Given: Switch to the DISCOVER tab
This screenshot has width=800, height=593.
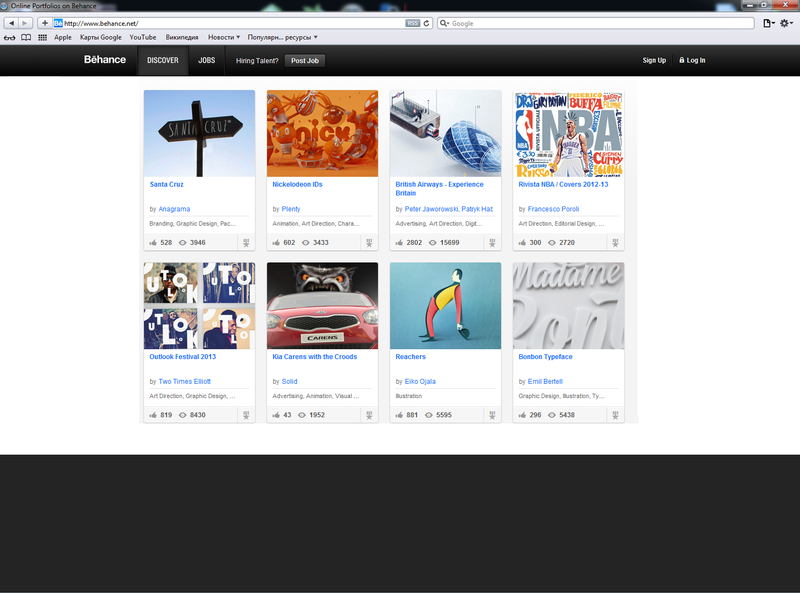Looking at the screenshot, I should point(163,60).
